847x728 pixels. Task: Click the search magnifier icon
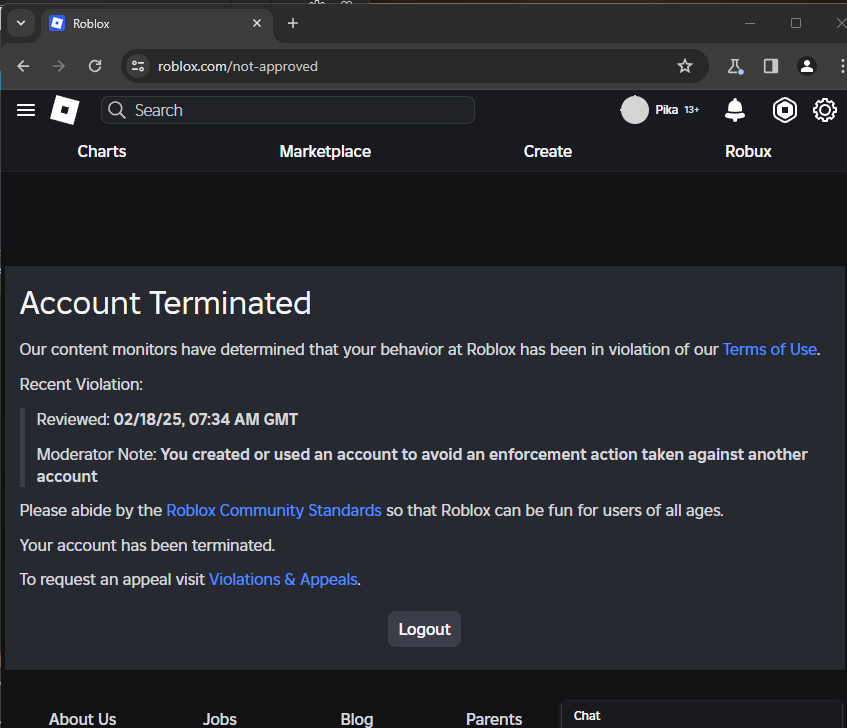tap(117, 110)
